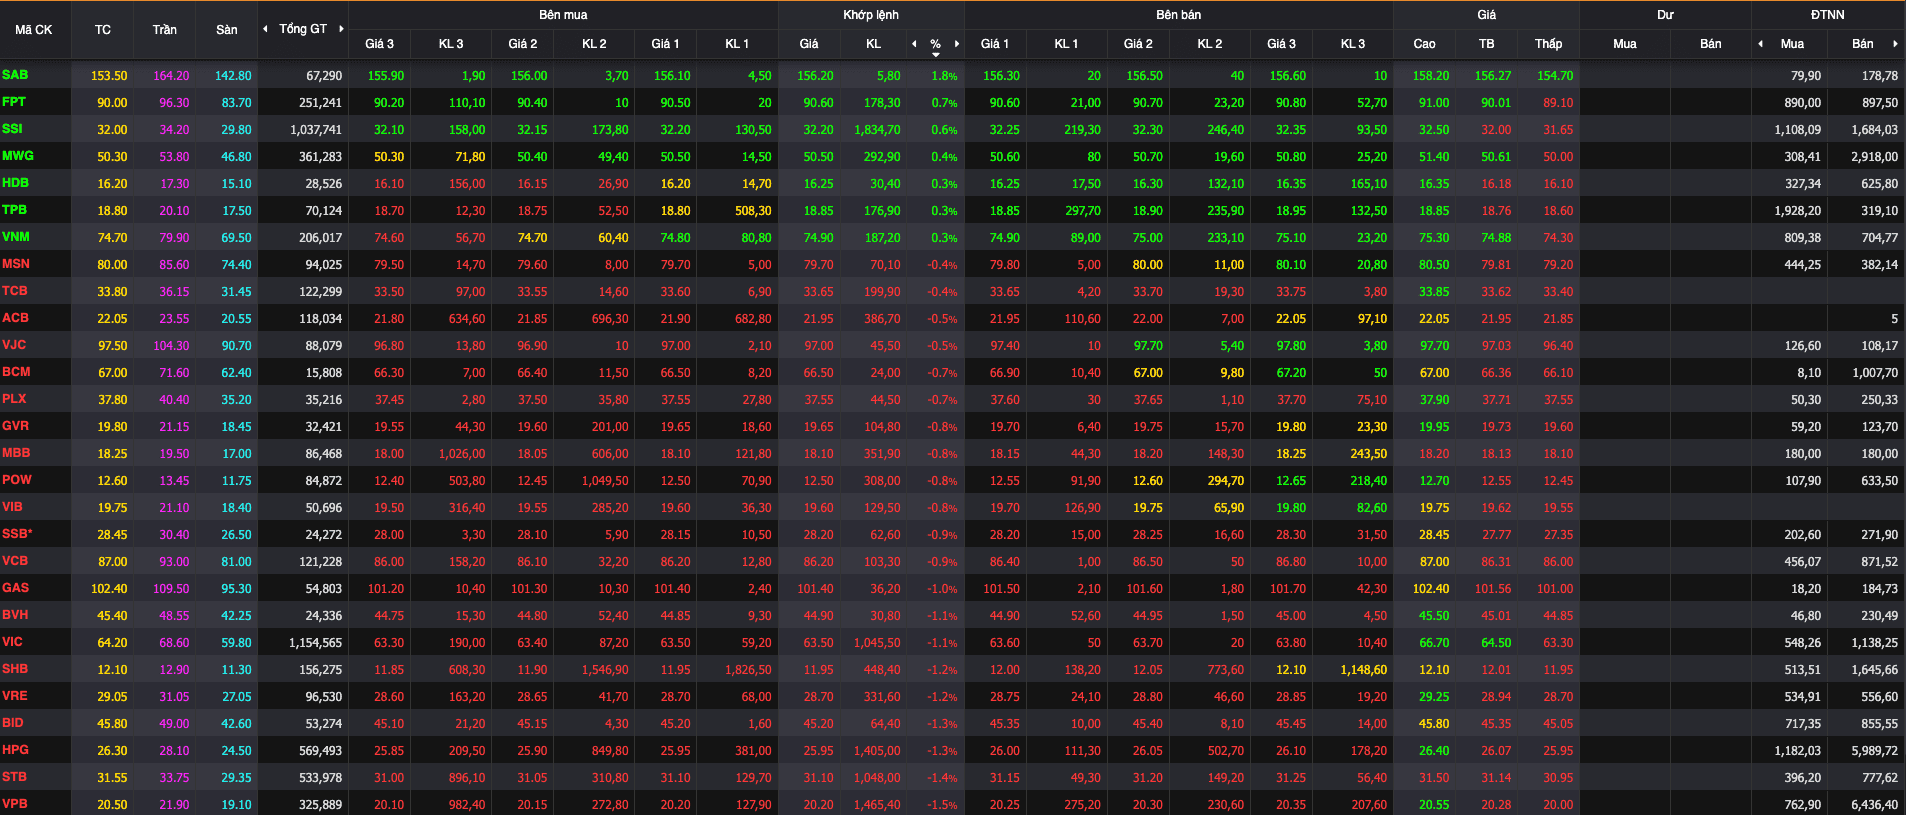Click the left arrow beside the Tổng GT header
The height and width of the screenshot is (815, 1906).
tap(265, 29)
